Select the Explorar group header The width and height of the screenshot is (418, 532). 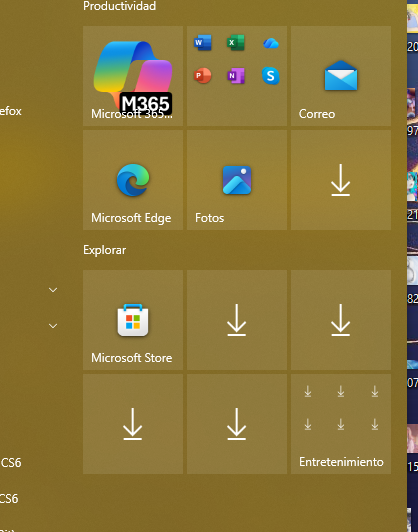point(104,250)
